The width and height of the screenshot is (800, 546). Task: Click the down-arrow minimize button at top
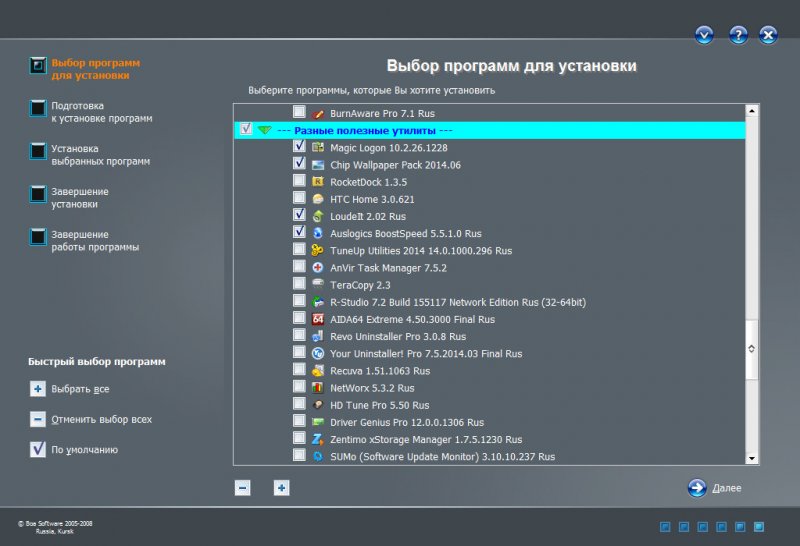[704, 35]
